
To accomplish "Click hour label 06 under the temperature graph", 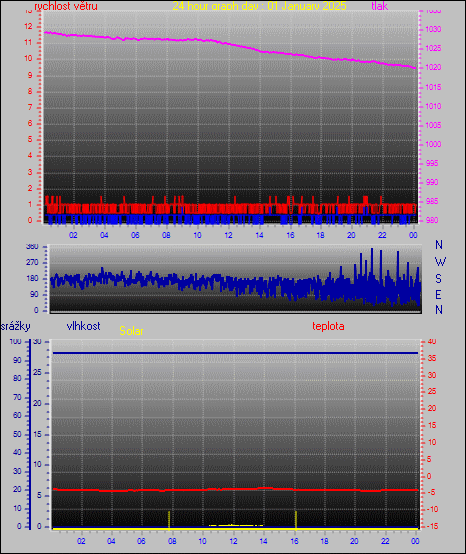I will (141, 541).
